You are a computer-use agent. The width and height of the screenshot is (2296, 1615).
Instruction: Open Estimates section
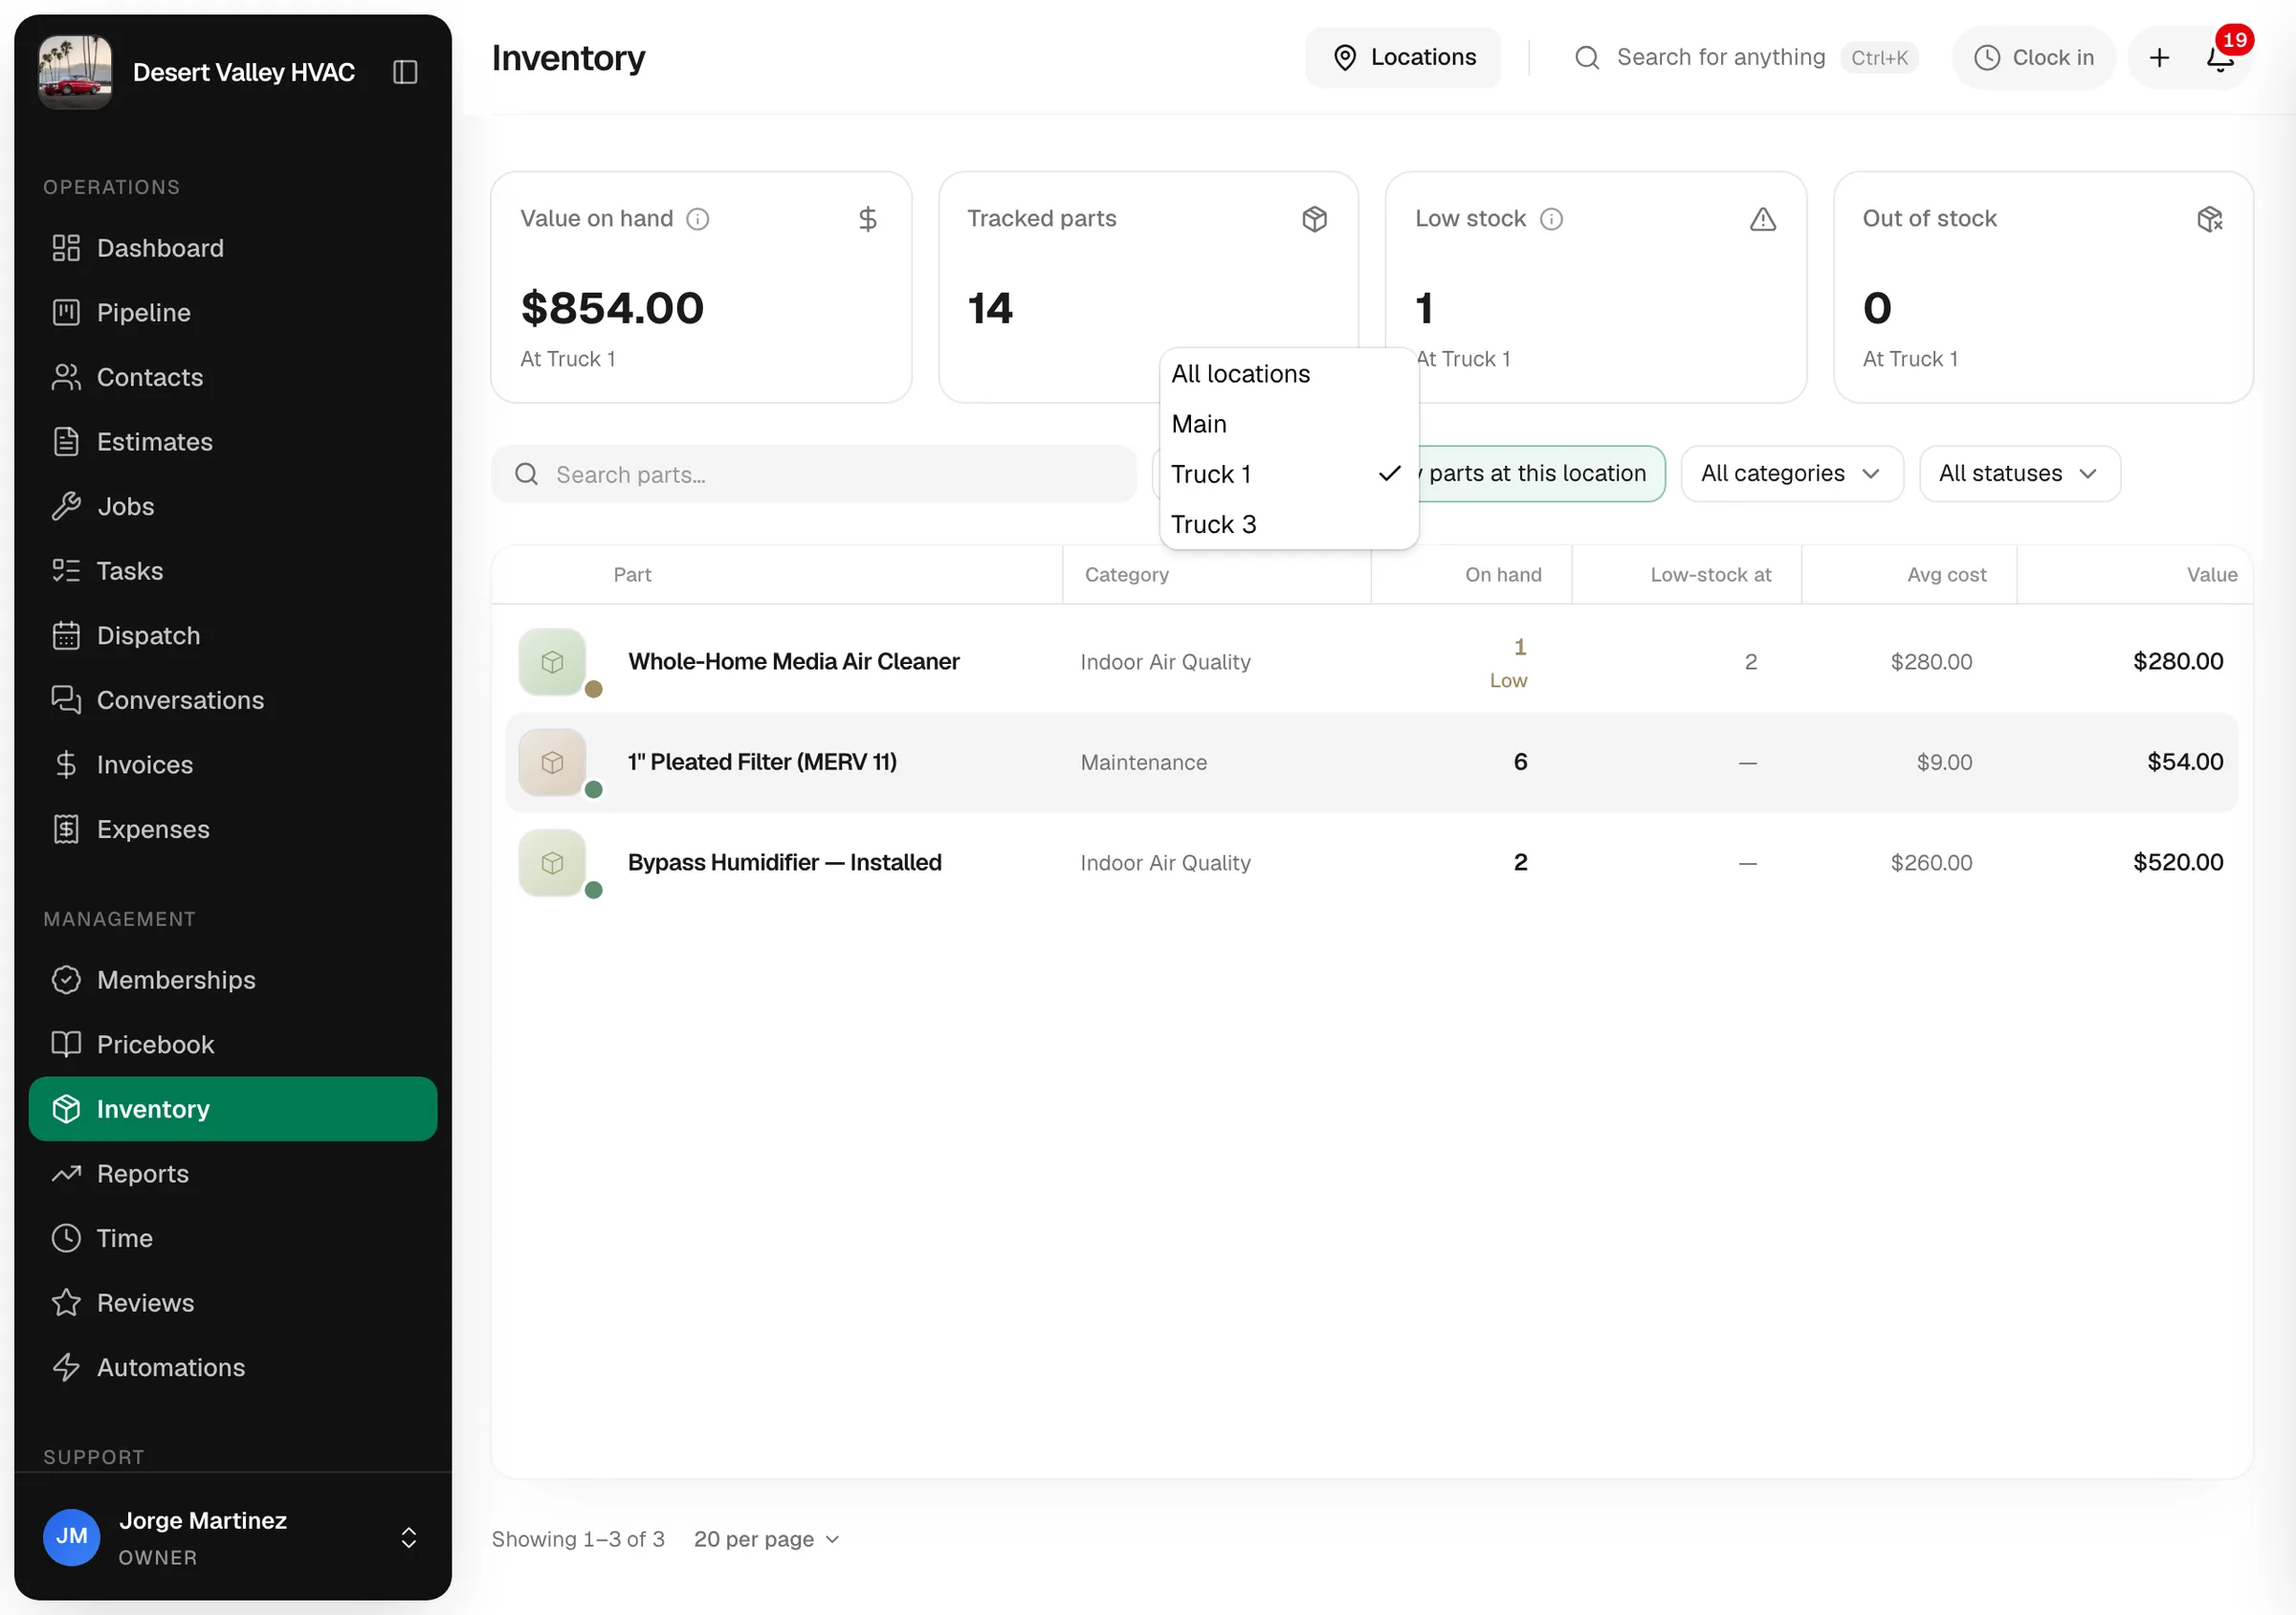pyautogui.click(x=233, y=442)
